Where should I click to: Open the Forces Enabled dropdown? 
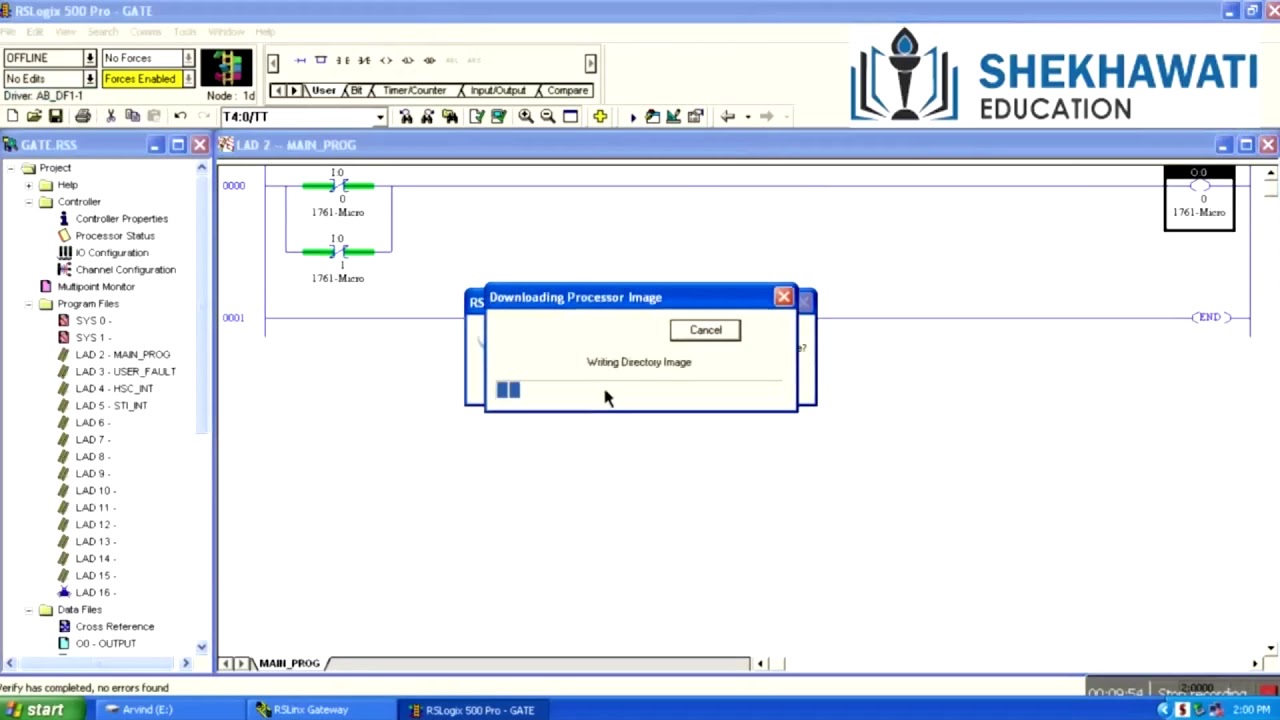coord(188,79)
